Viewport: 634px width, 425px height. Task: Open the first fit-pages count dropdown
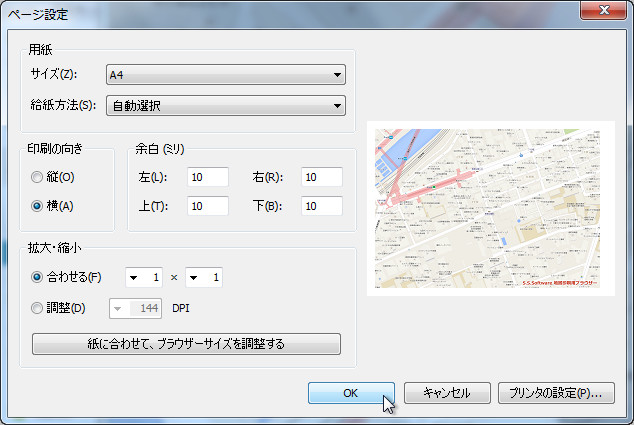[x=144, y=277]
